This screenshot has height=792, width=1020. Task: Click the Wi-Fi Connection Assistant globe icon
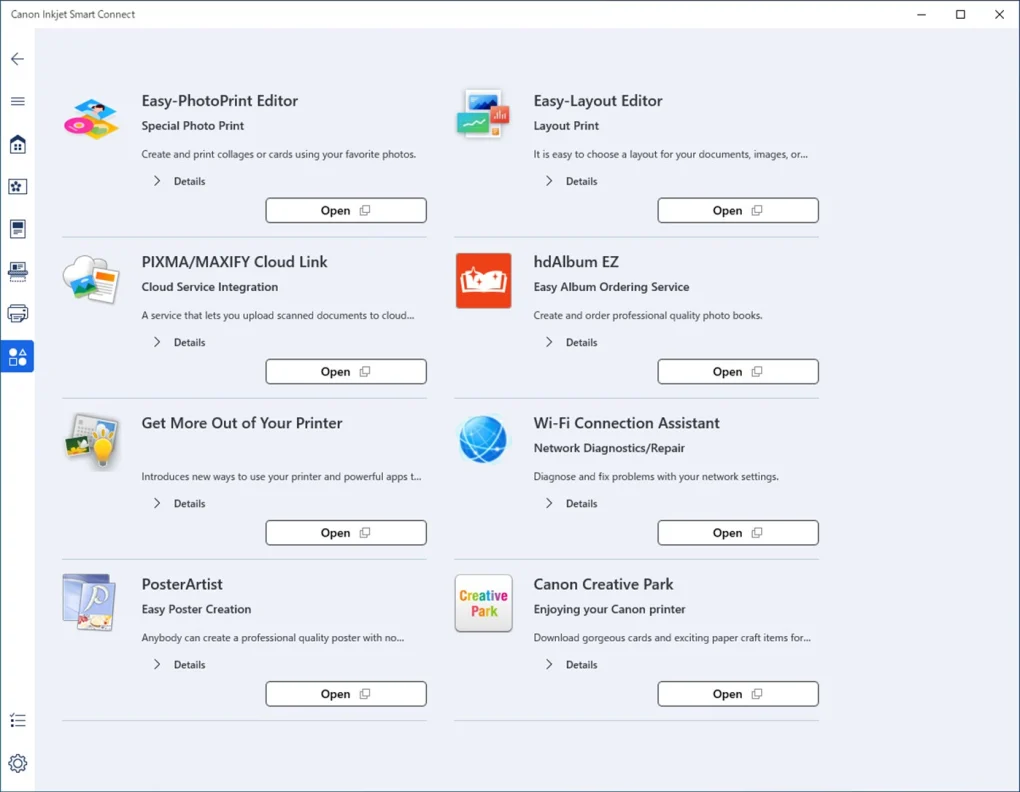[483, 441]
